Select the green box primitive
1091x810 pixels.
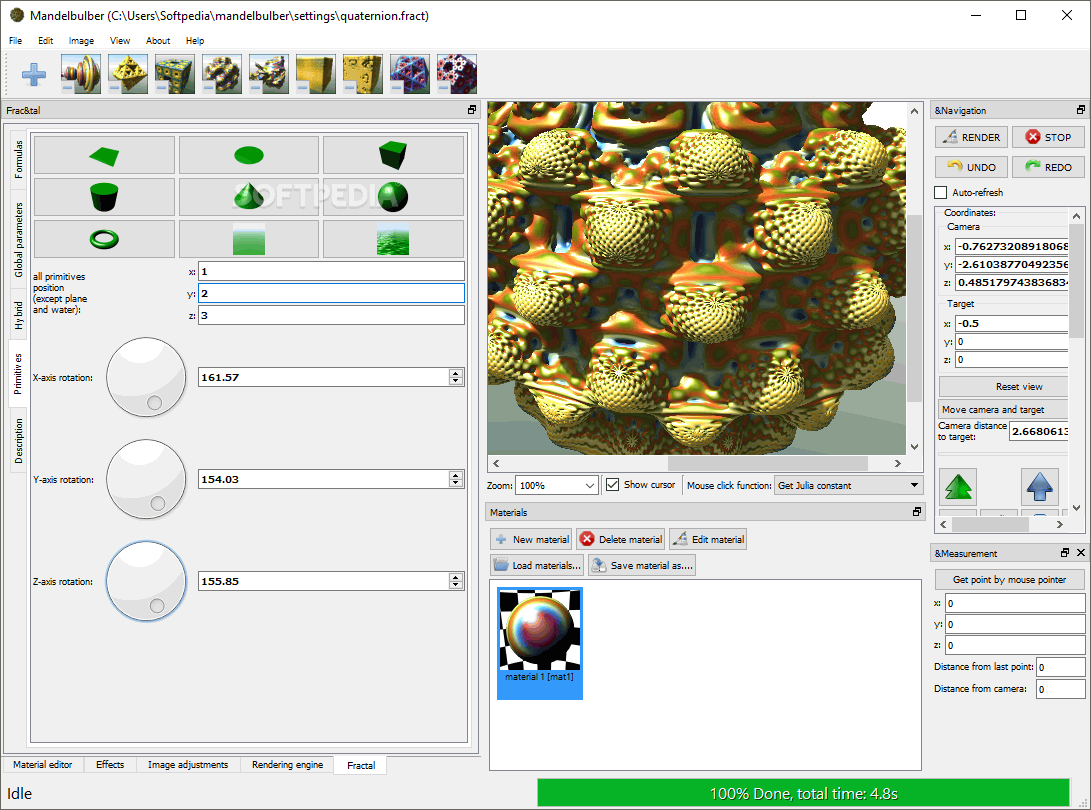[393, 155]
